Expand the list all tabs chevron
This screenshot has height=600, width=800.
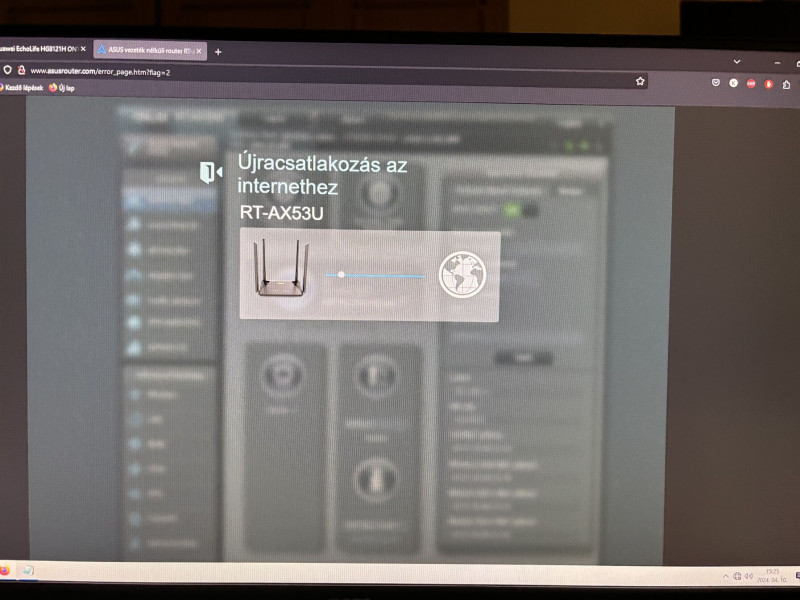coord(737,61)
